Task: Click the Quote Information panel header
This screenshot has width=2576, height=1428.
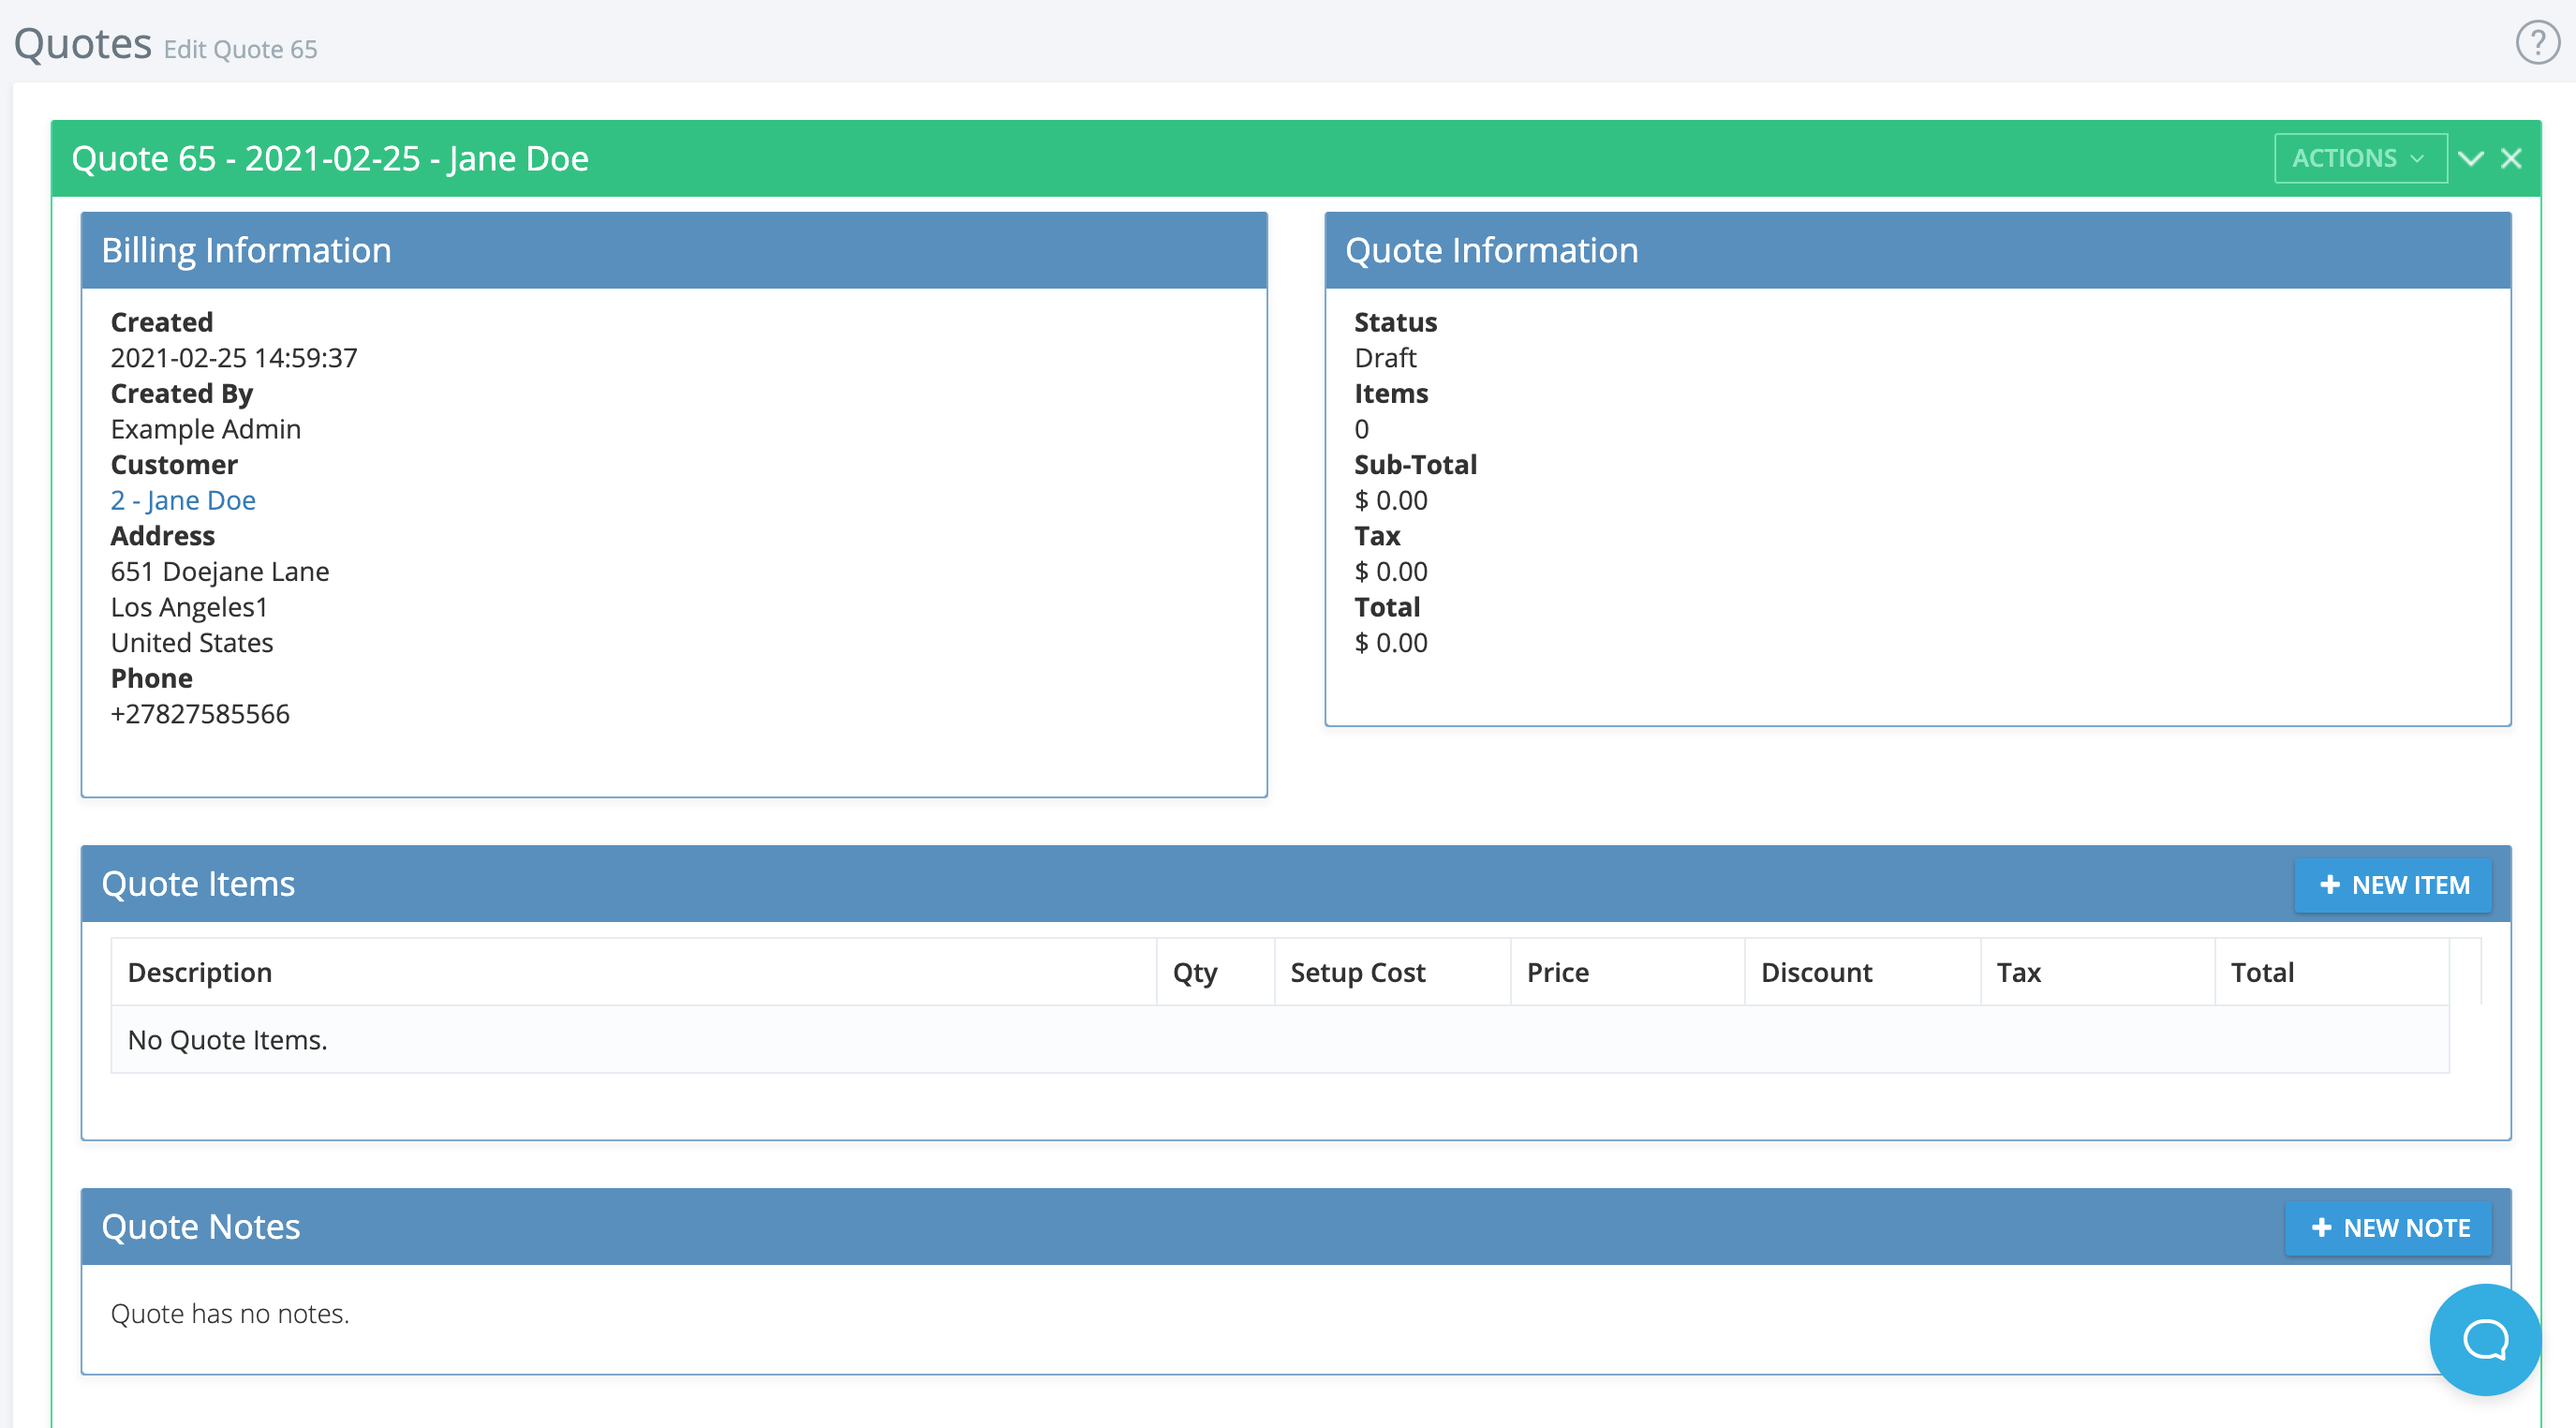Action: tap(1492, 249)
